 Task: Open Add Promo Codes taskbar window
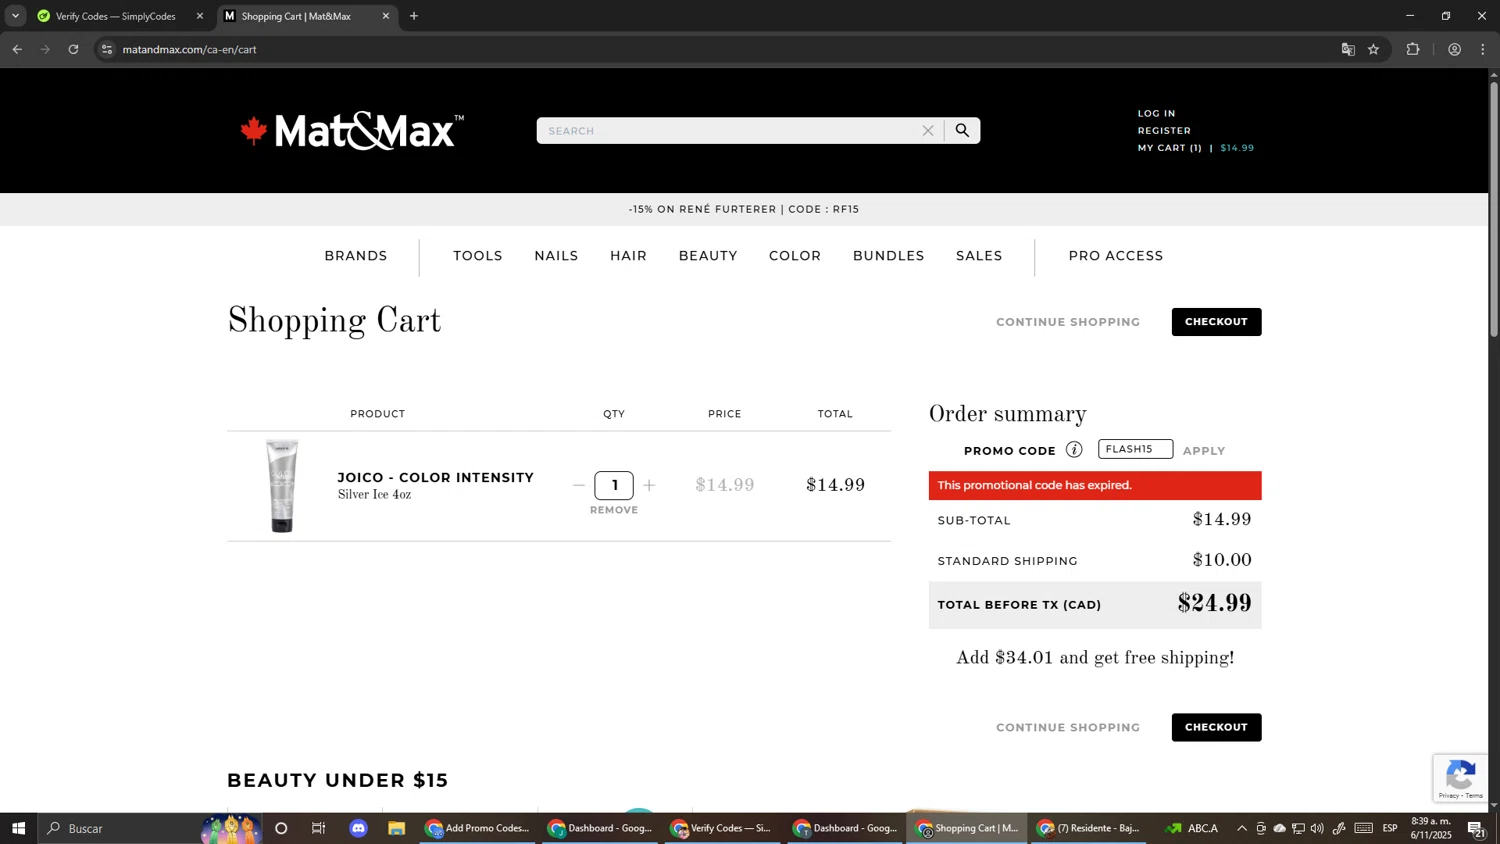(x=478, y=828)
